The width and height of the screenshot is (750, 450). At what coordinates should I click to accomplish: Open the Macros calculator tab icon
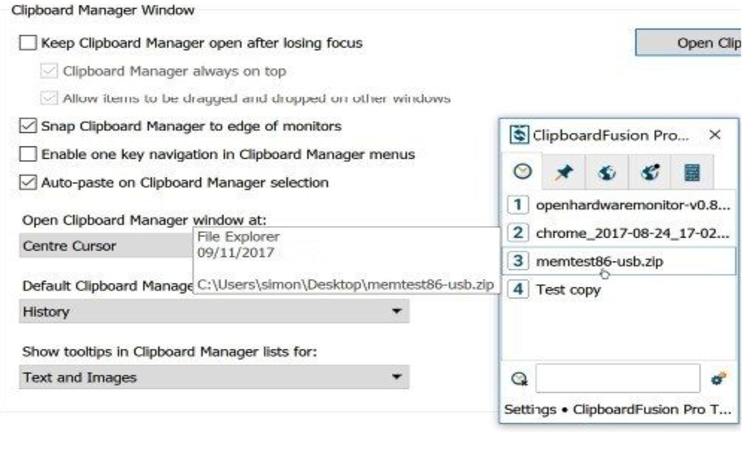click(692, 171)
